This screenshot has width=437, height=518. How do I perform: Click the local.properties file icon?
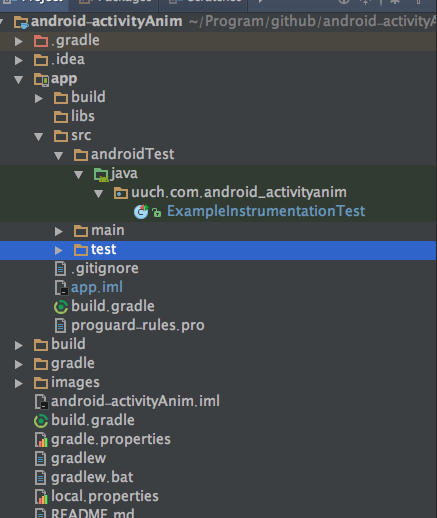tap(41, 497)
